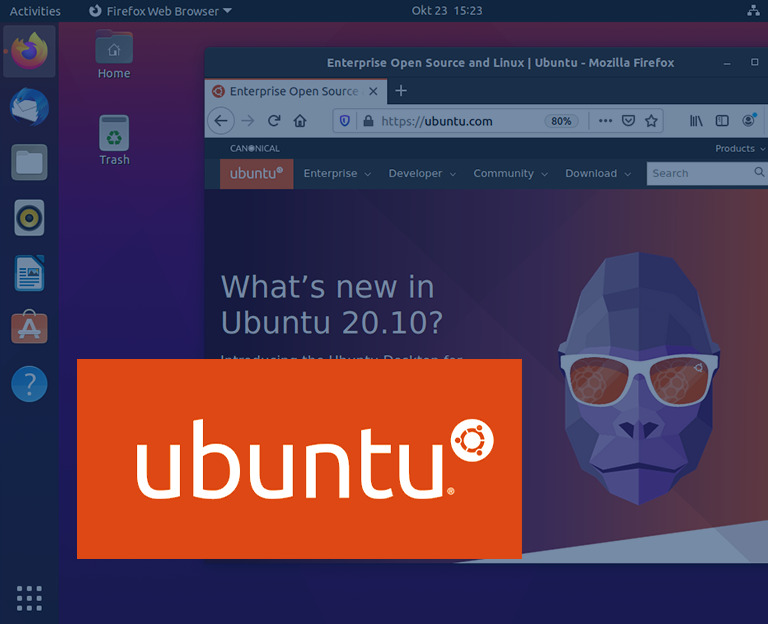Open the Canonical Products dropdown
This screenshot has height=624, width=768.
click(740, 148)
